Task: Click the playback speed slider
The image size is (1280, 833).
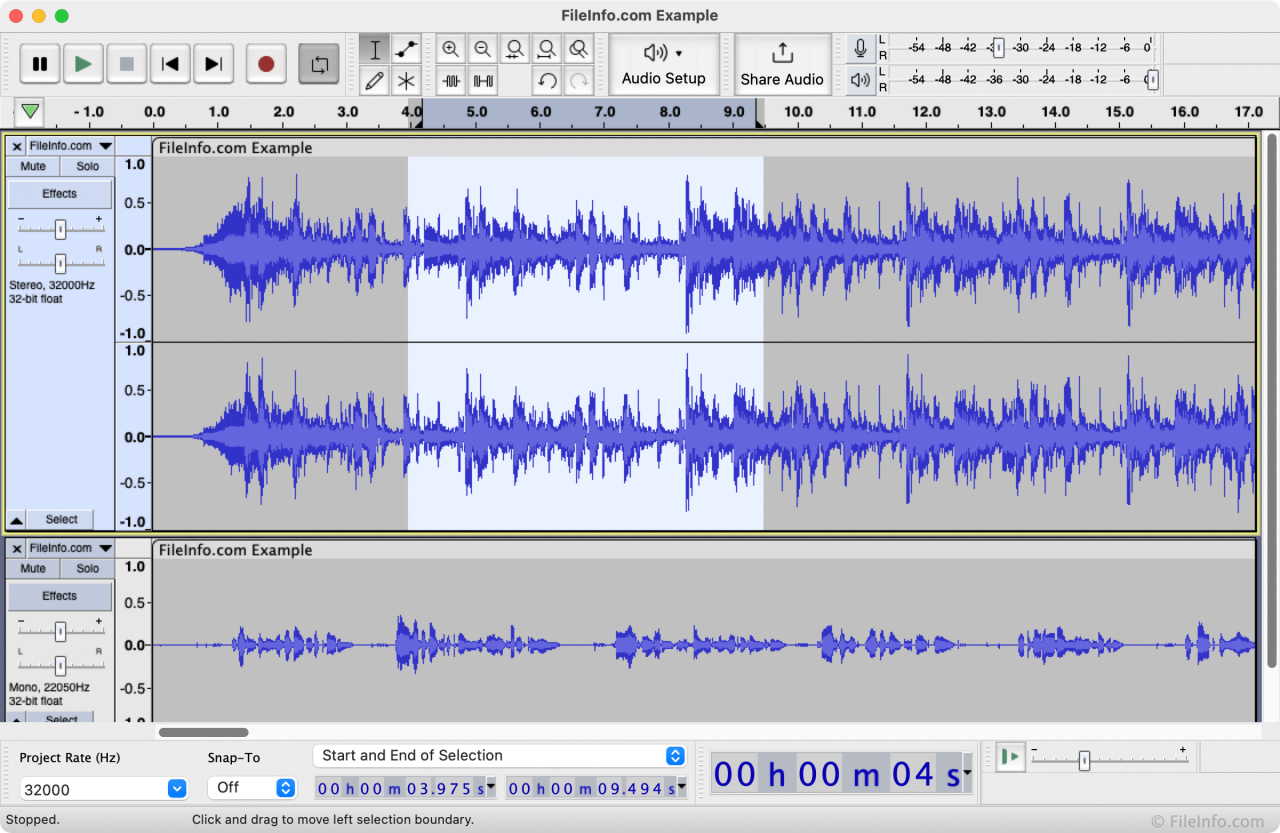Action: [x=1084, y=760]
